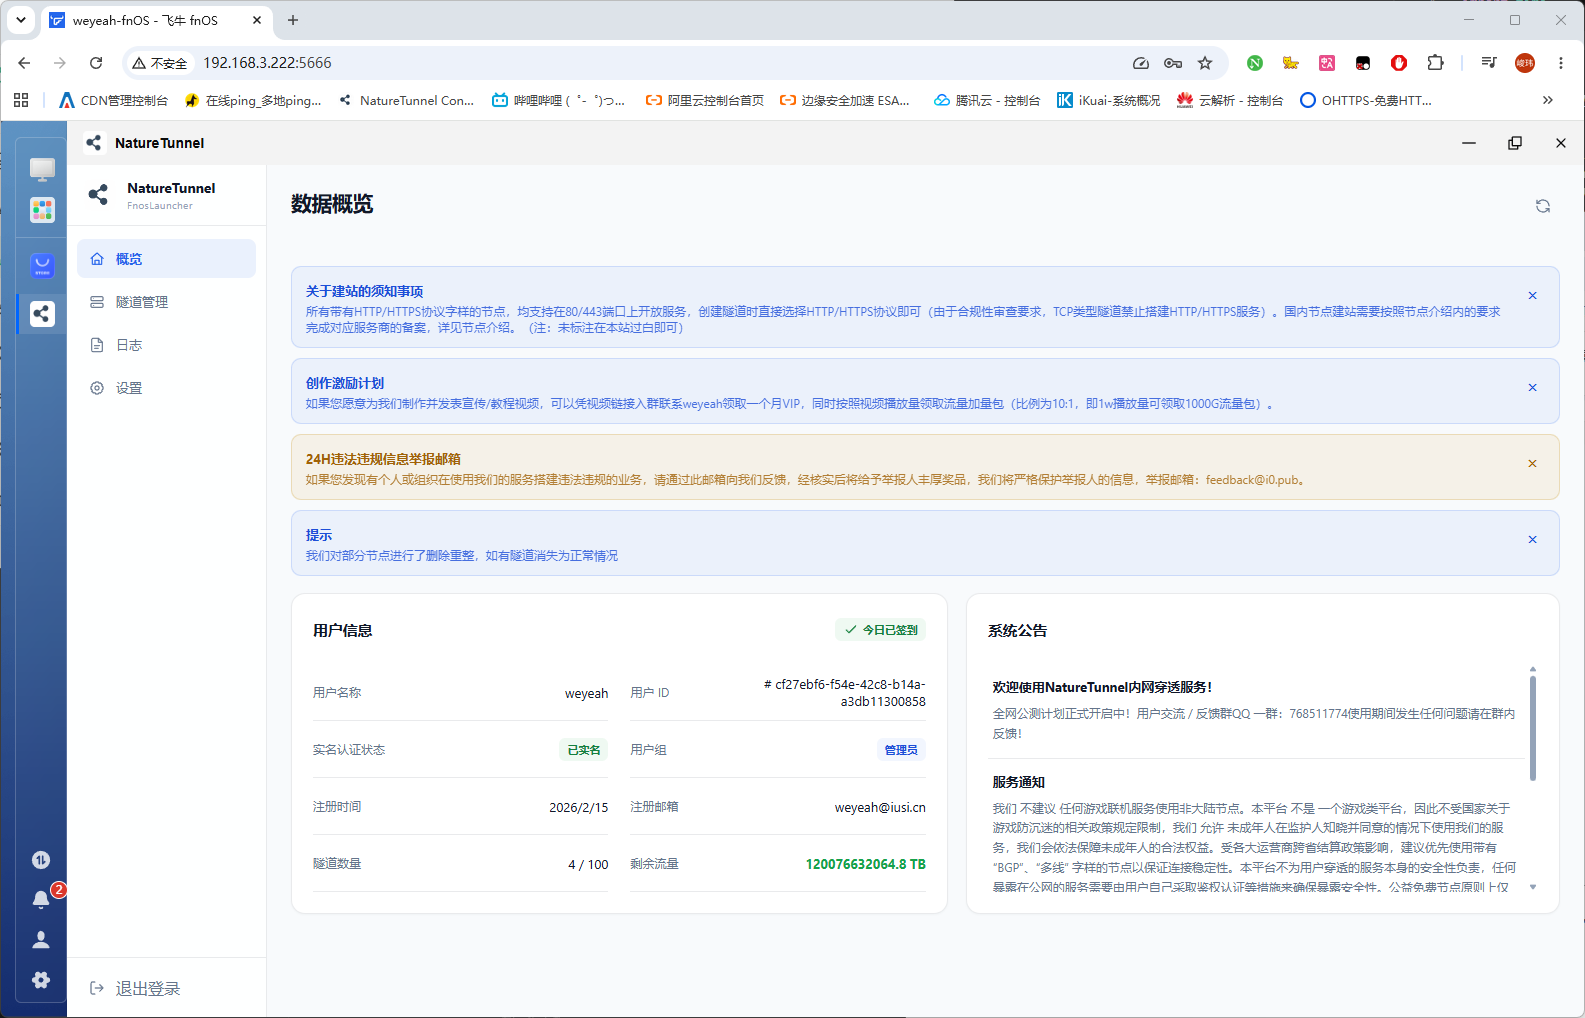Dismiss the 24H违法违规信息举报邮箱 warning
Screen dimensions: 1585x1018
1532,464
